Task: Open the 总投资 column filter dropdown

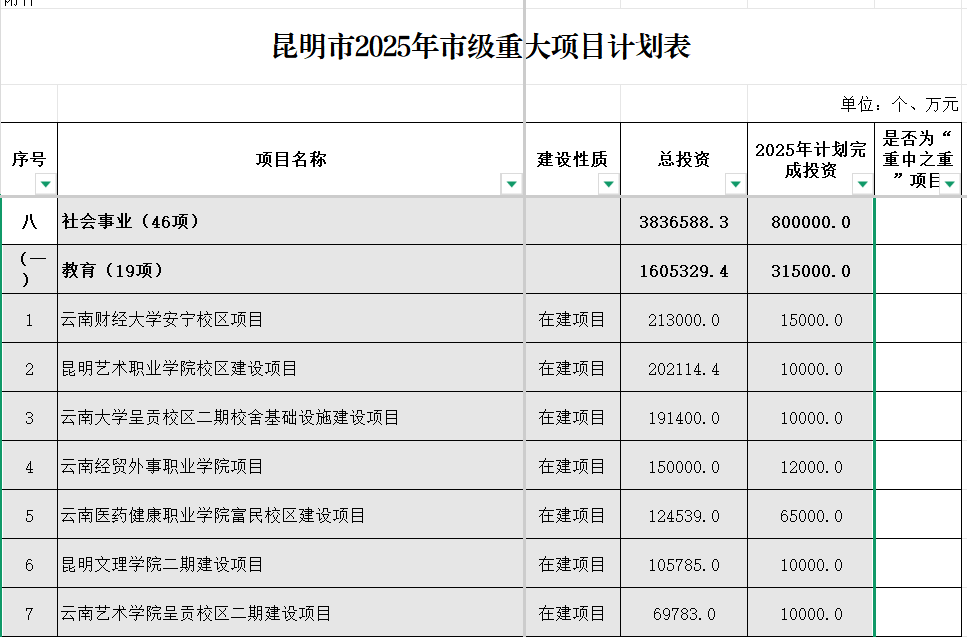Action: click(x=735, y=184)
